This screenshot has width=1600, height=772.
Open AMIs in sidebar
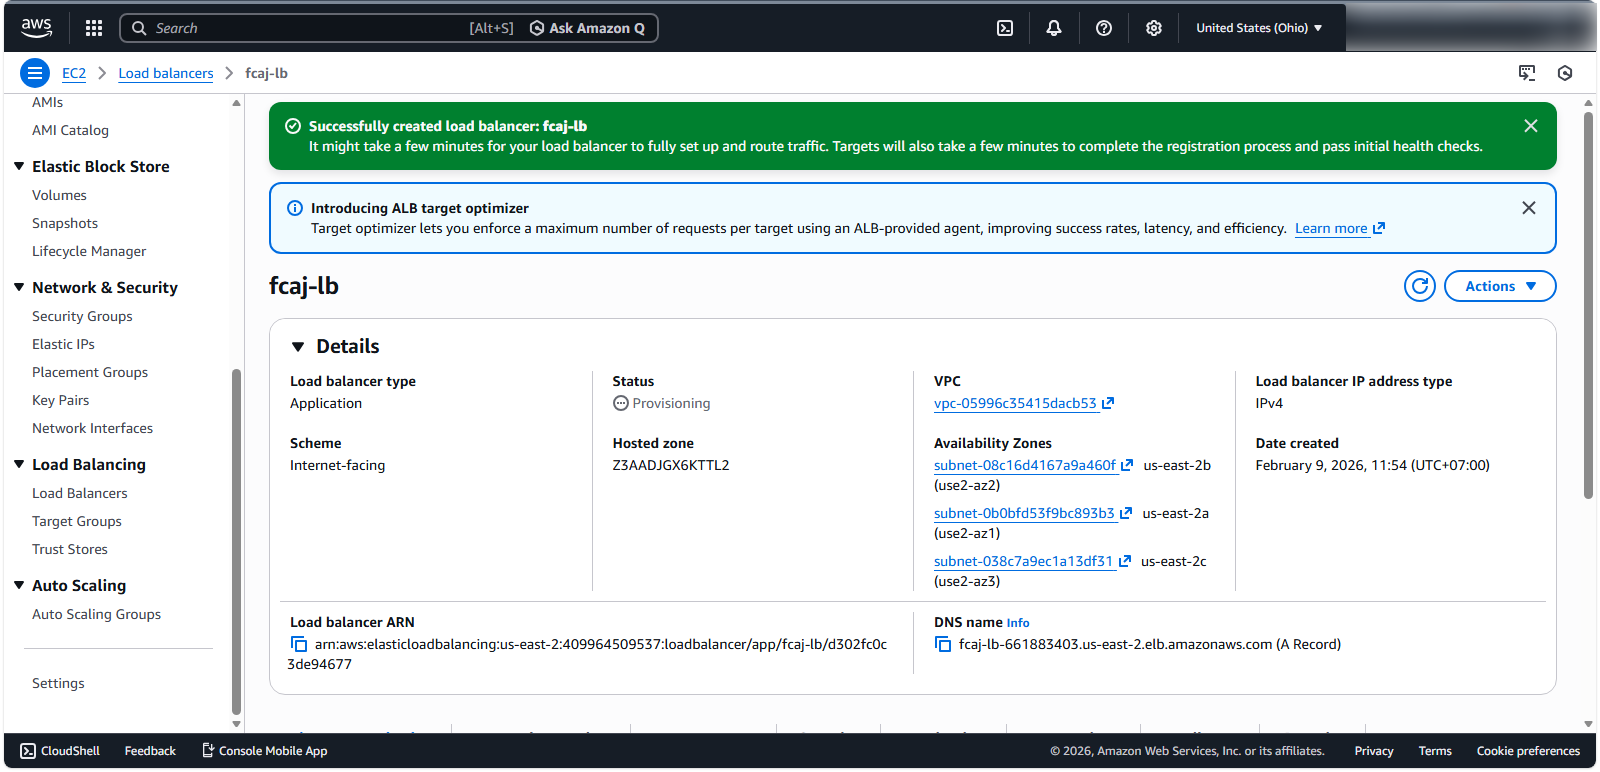tap(47, 102)
